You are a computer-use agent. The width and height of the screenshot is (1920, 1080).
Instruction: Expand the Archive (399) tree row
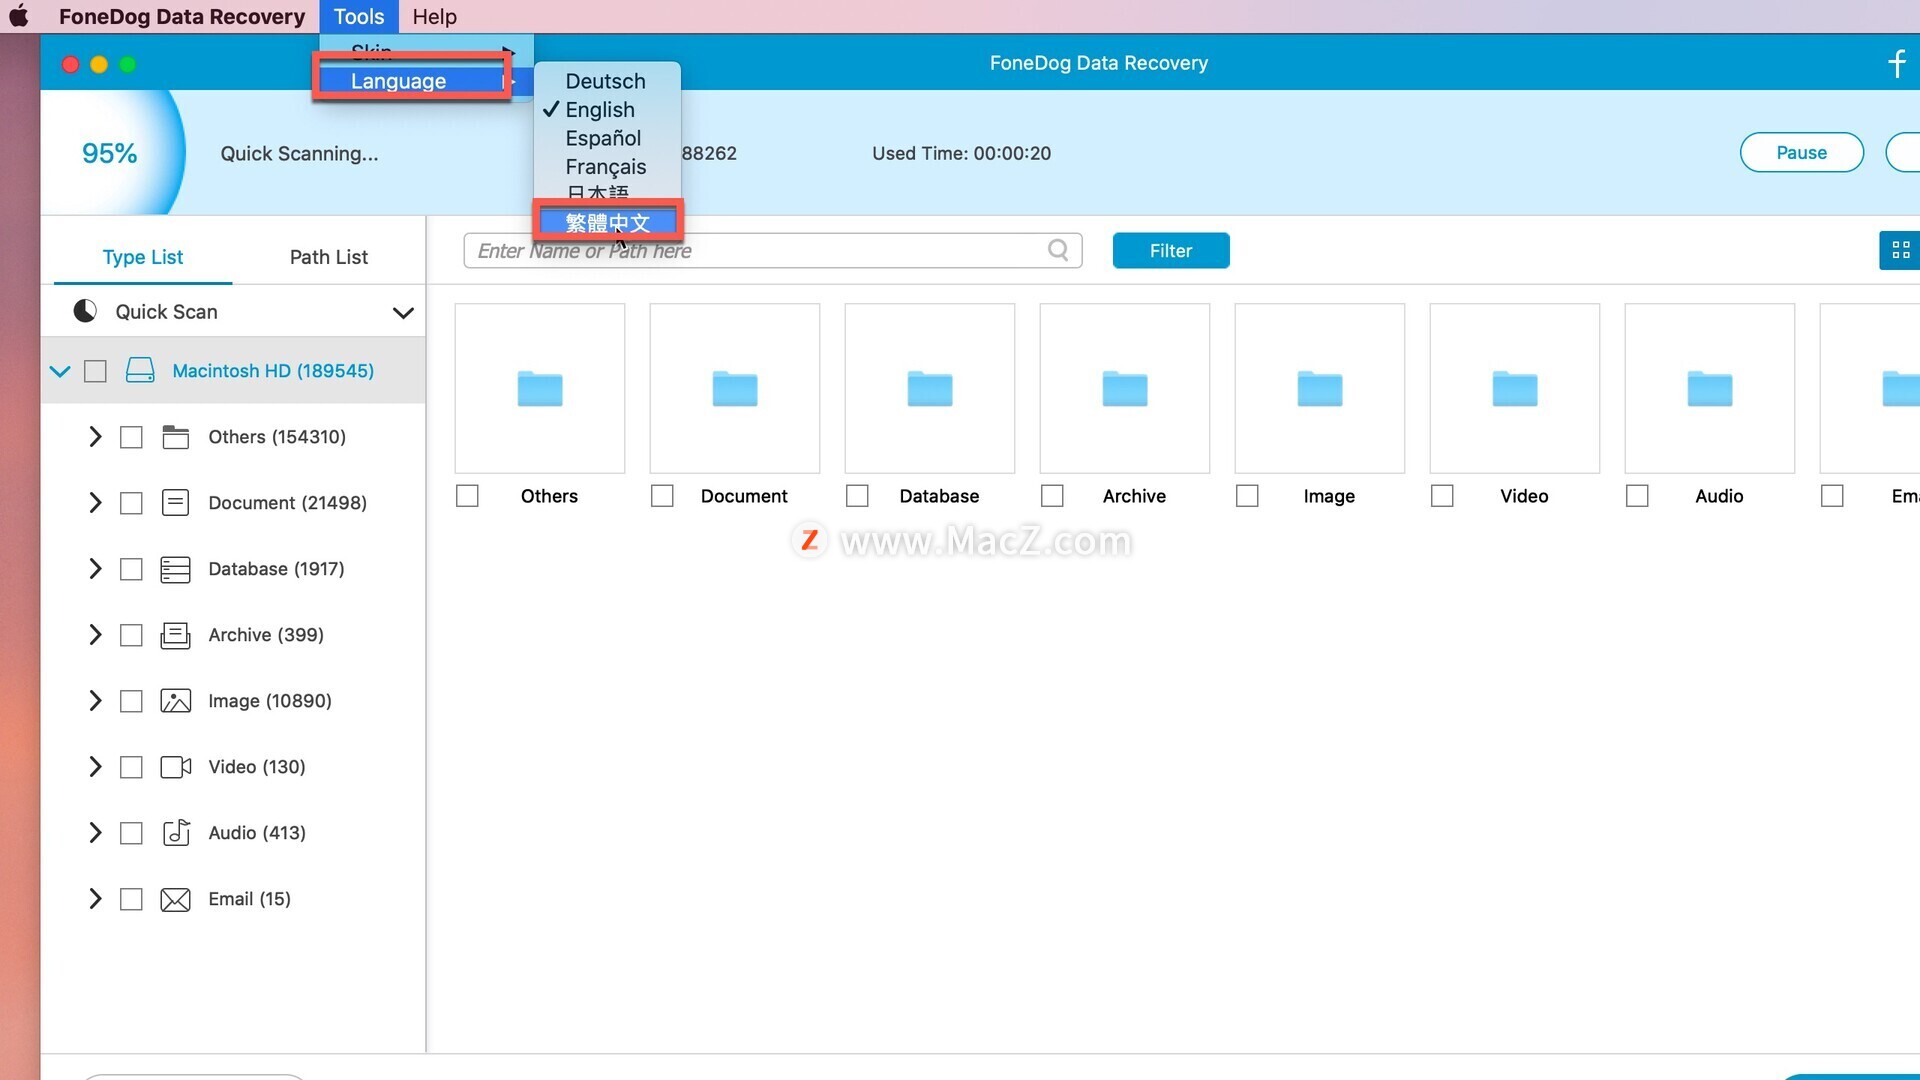point(95,635)
